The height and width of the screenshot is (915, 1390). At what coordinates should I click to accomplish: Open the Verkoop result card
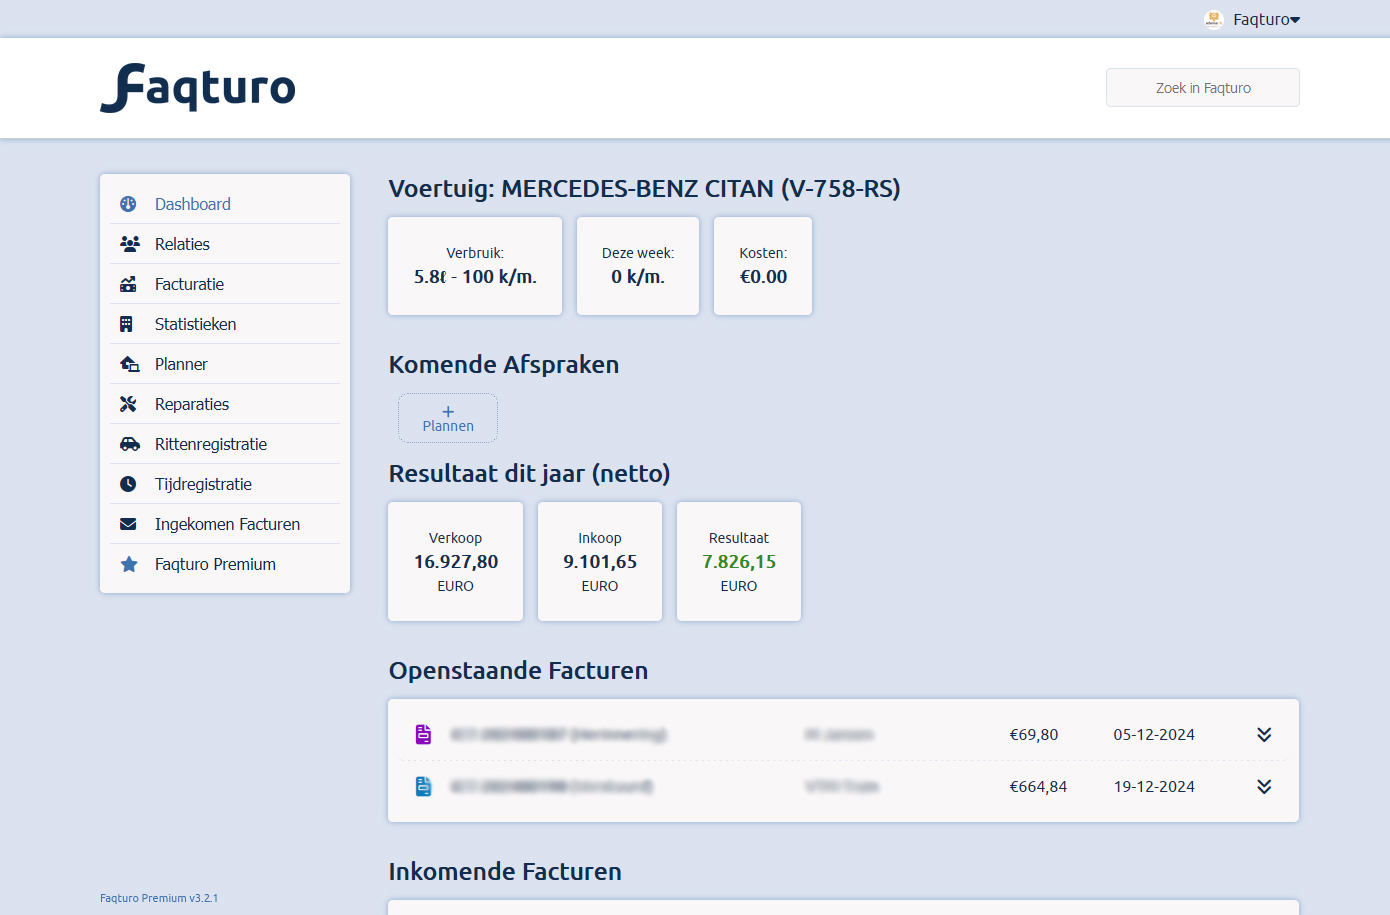point(455,561)
